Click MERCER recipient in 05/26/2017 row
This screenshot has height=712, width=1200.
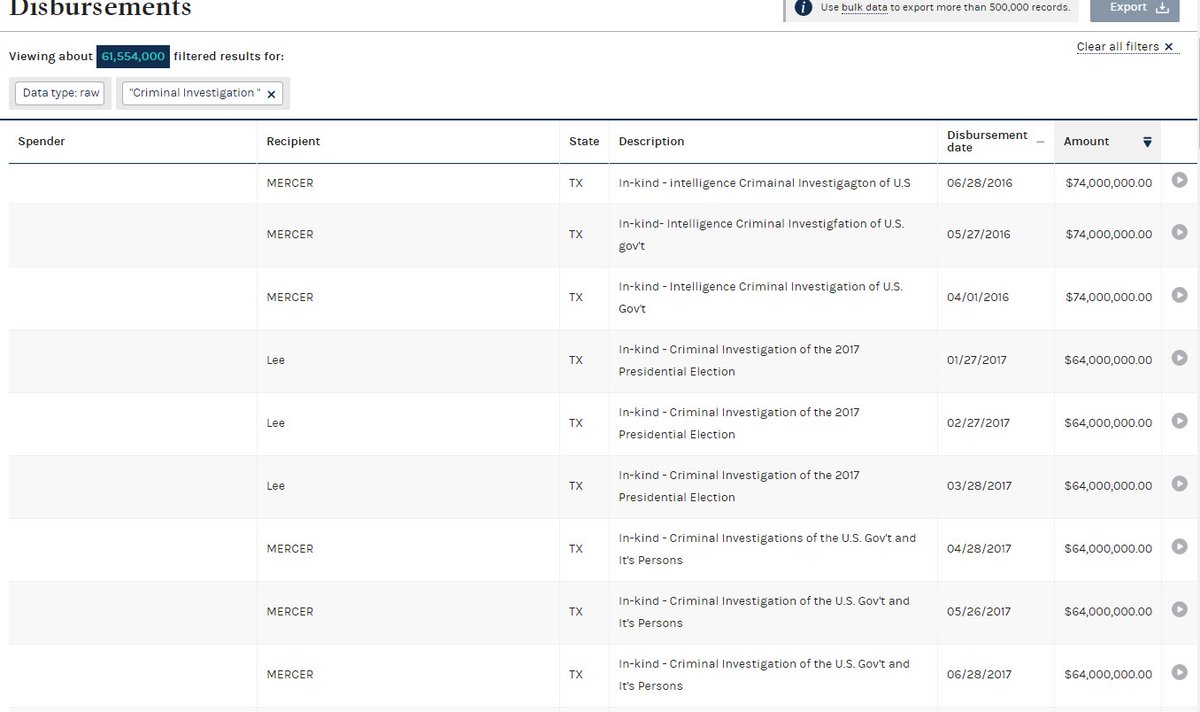click(290, 613)
